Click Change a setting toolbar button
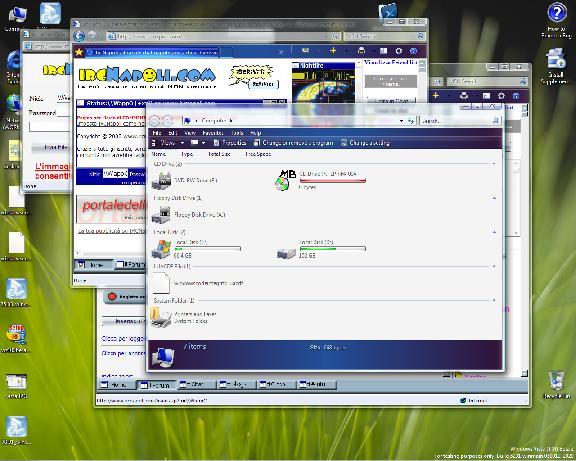This screenshot has width=576, height=461. tap(365, 143)
